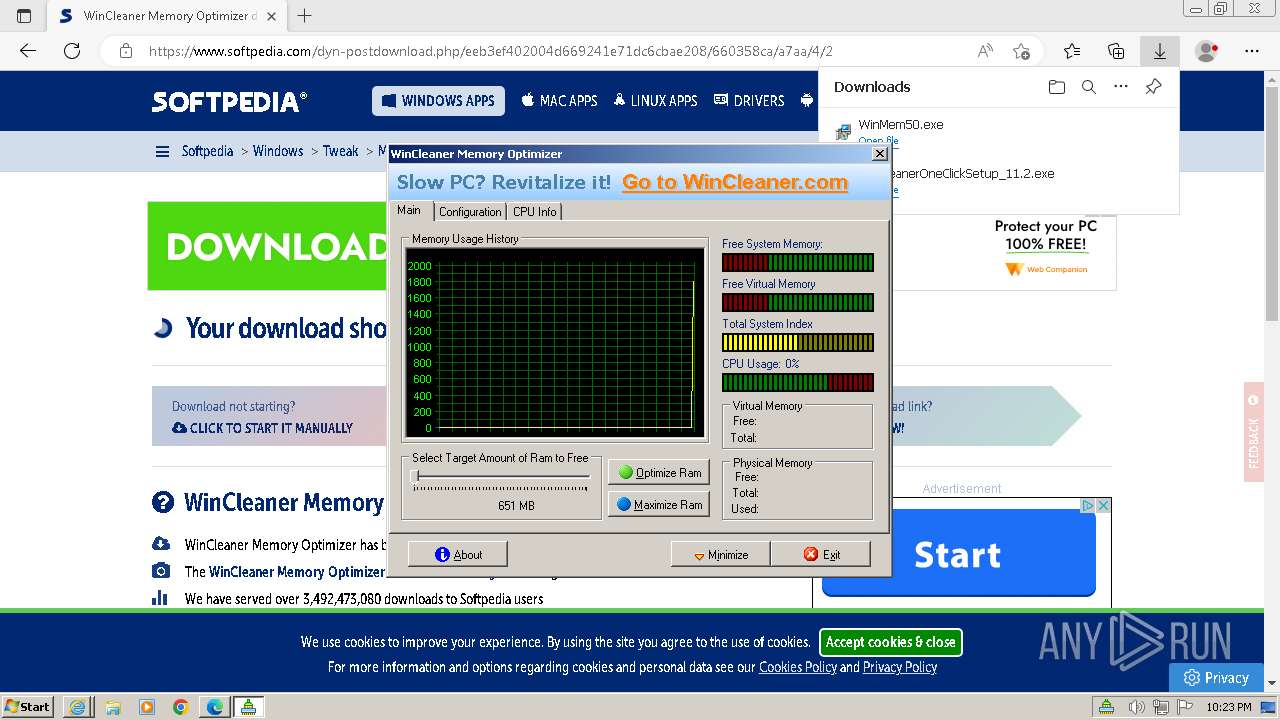Click the address bar URL
Image resolution: width=1280 pixels, height=720 pixels.
click(x=490, y=51)
